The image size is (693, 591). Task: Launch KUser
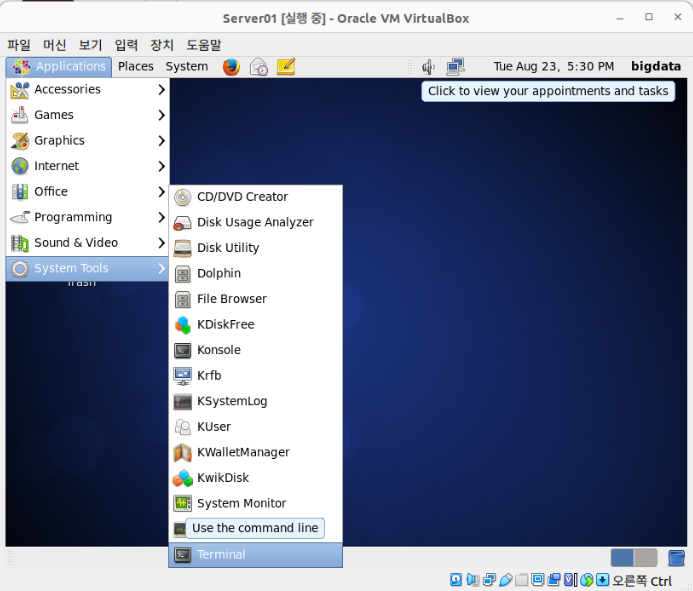(255, 427)
